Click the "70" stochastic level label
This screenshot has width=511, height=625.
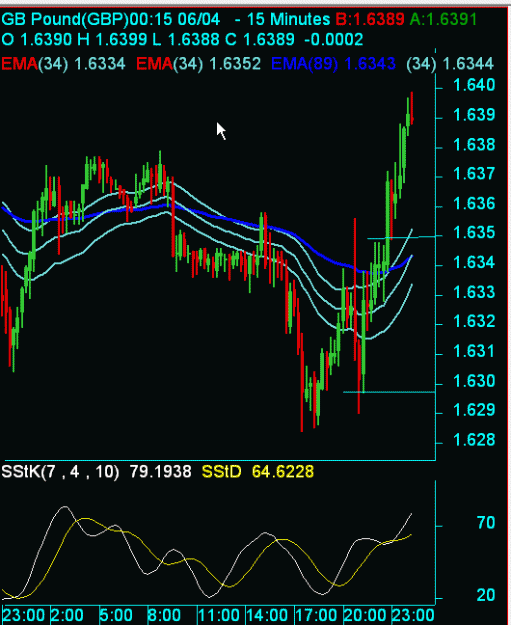point(486,522)
